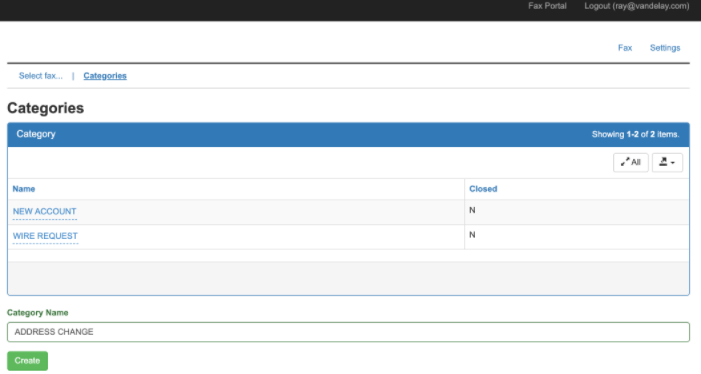701x374 pixels.
Task: Click the 'Showing 1-2 of 2 items' summary
Action: point(635,134)
